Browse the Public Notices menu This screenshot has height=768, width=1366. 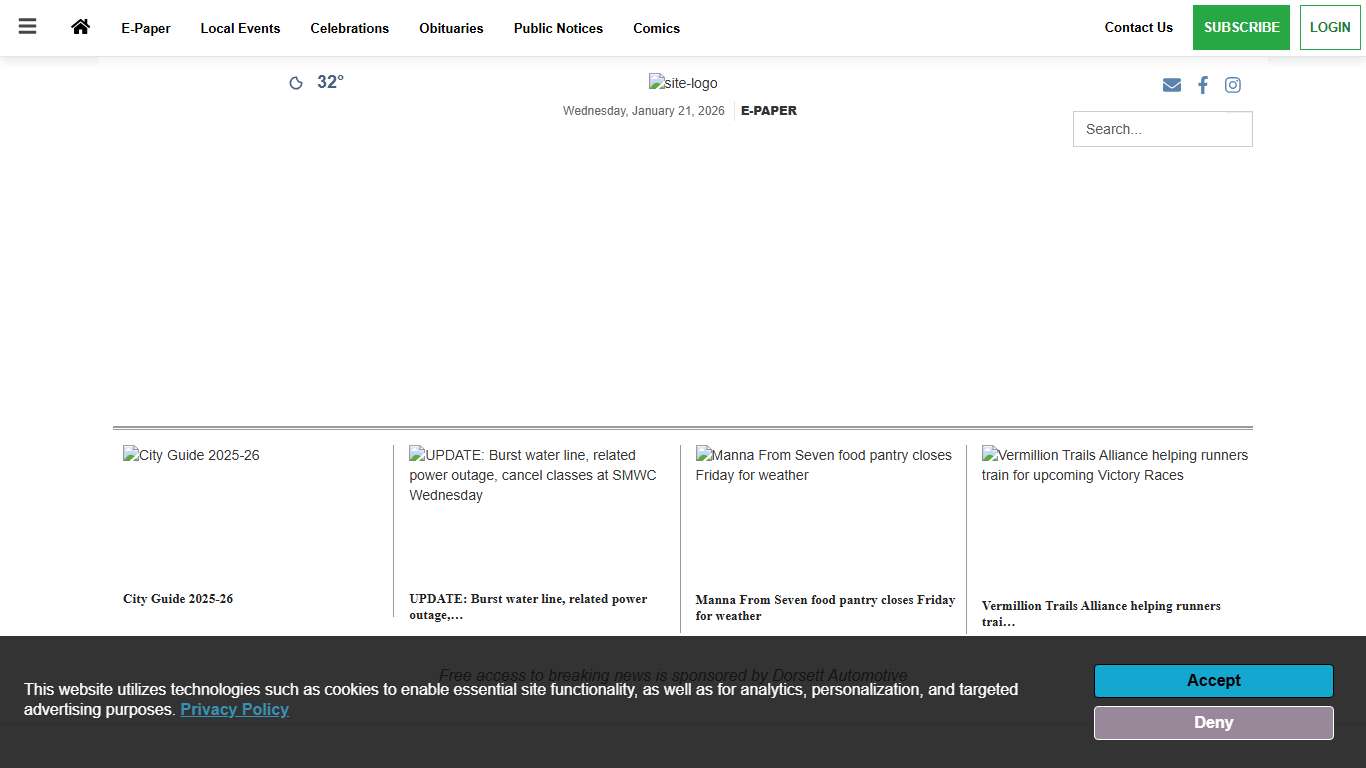coord(558,28)
